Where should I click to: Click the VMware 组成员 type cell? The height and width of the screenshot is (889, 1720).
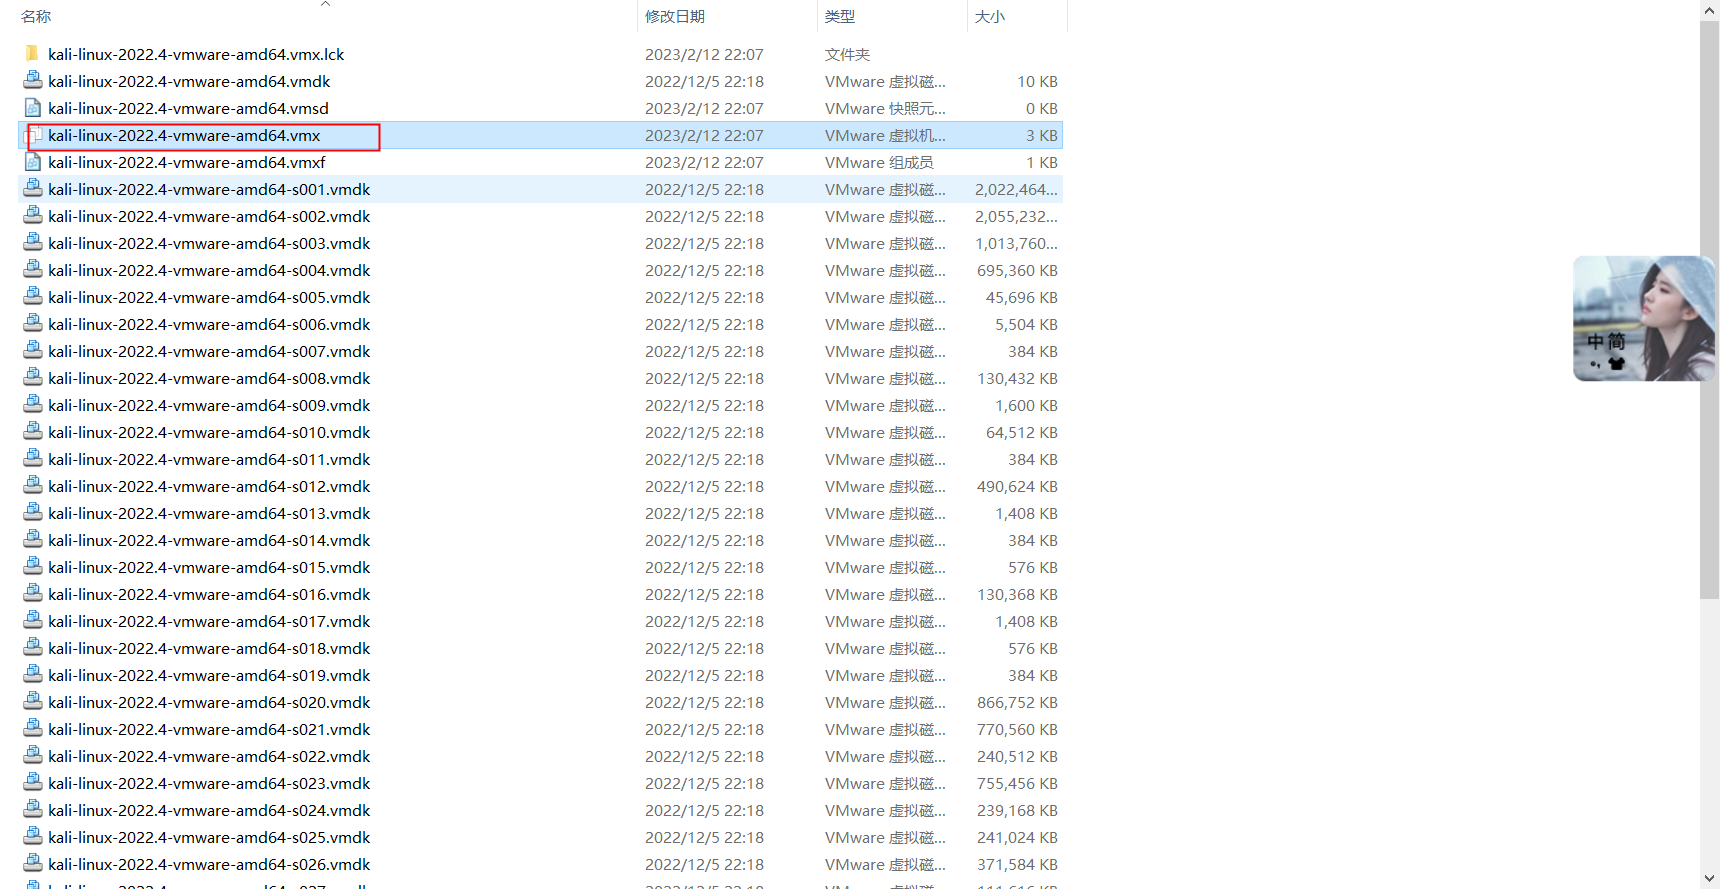coord(879,162)
